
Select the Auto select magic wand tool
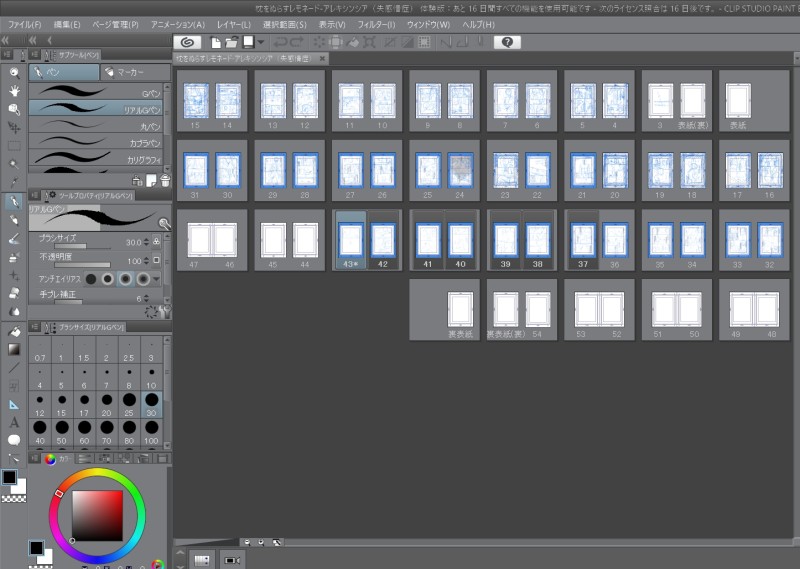coord(14,164)
